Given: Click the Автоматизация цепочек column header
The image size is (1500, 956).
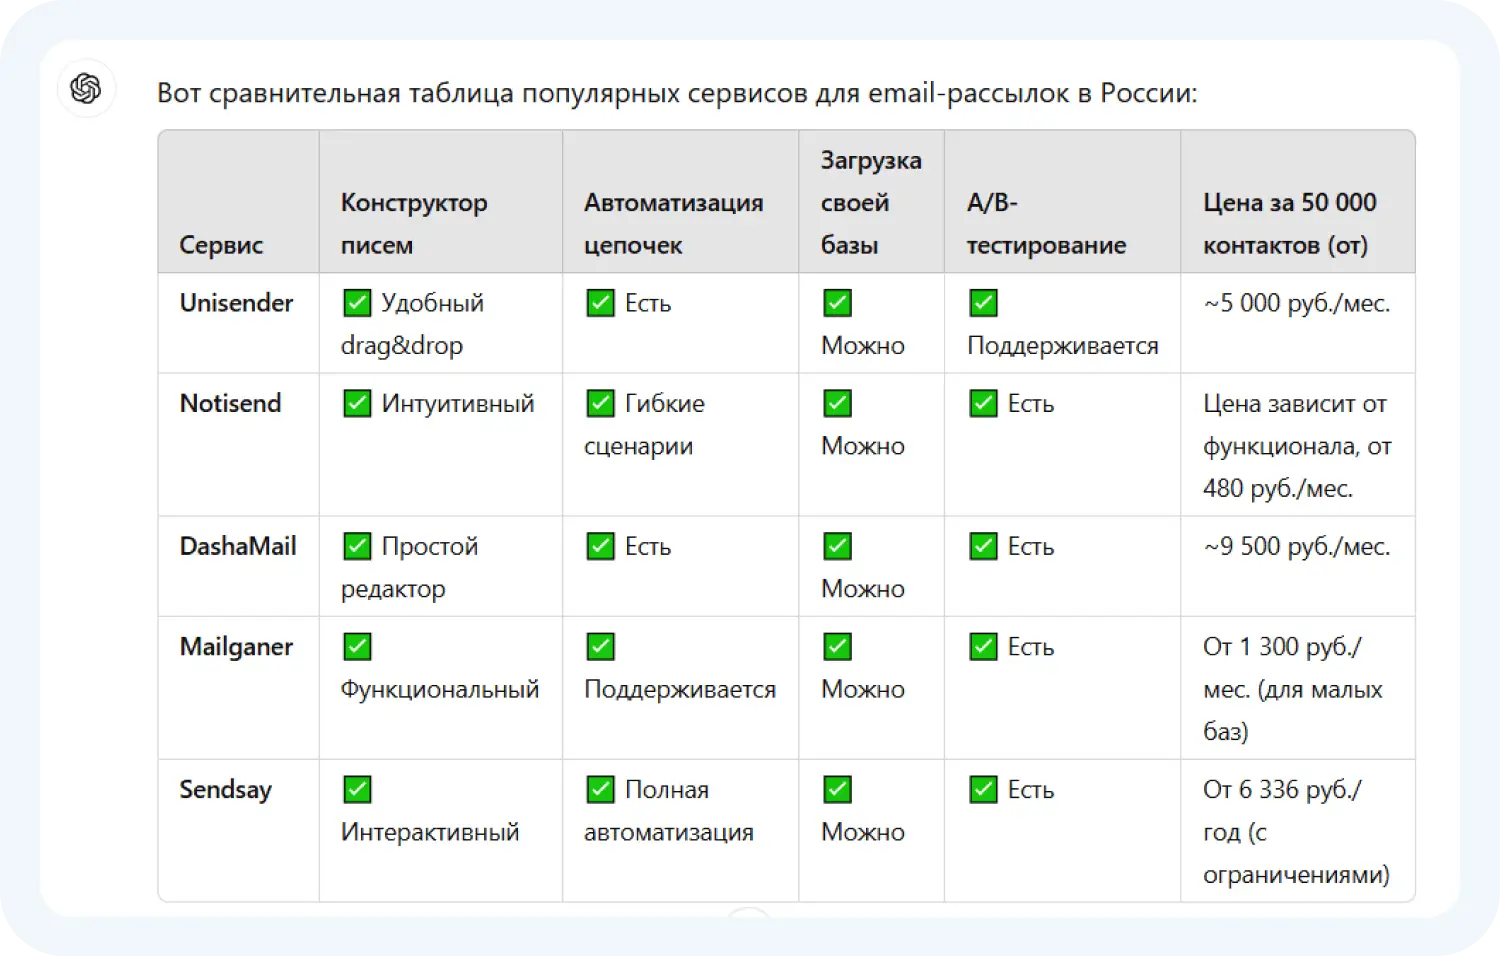Looking at the screenshot, I should 673,224.
